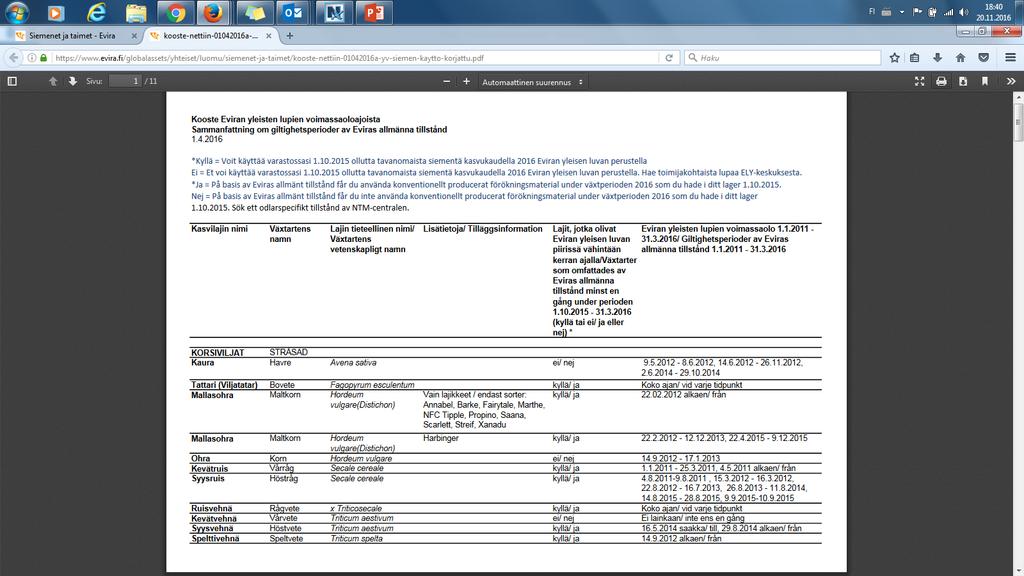Launch Windows Media Player from taskbar
Screen dimensions: 1024x576
click(x=56, y=12)
